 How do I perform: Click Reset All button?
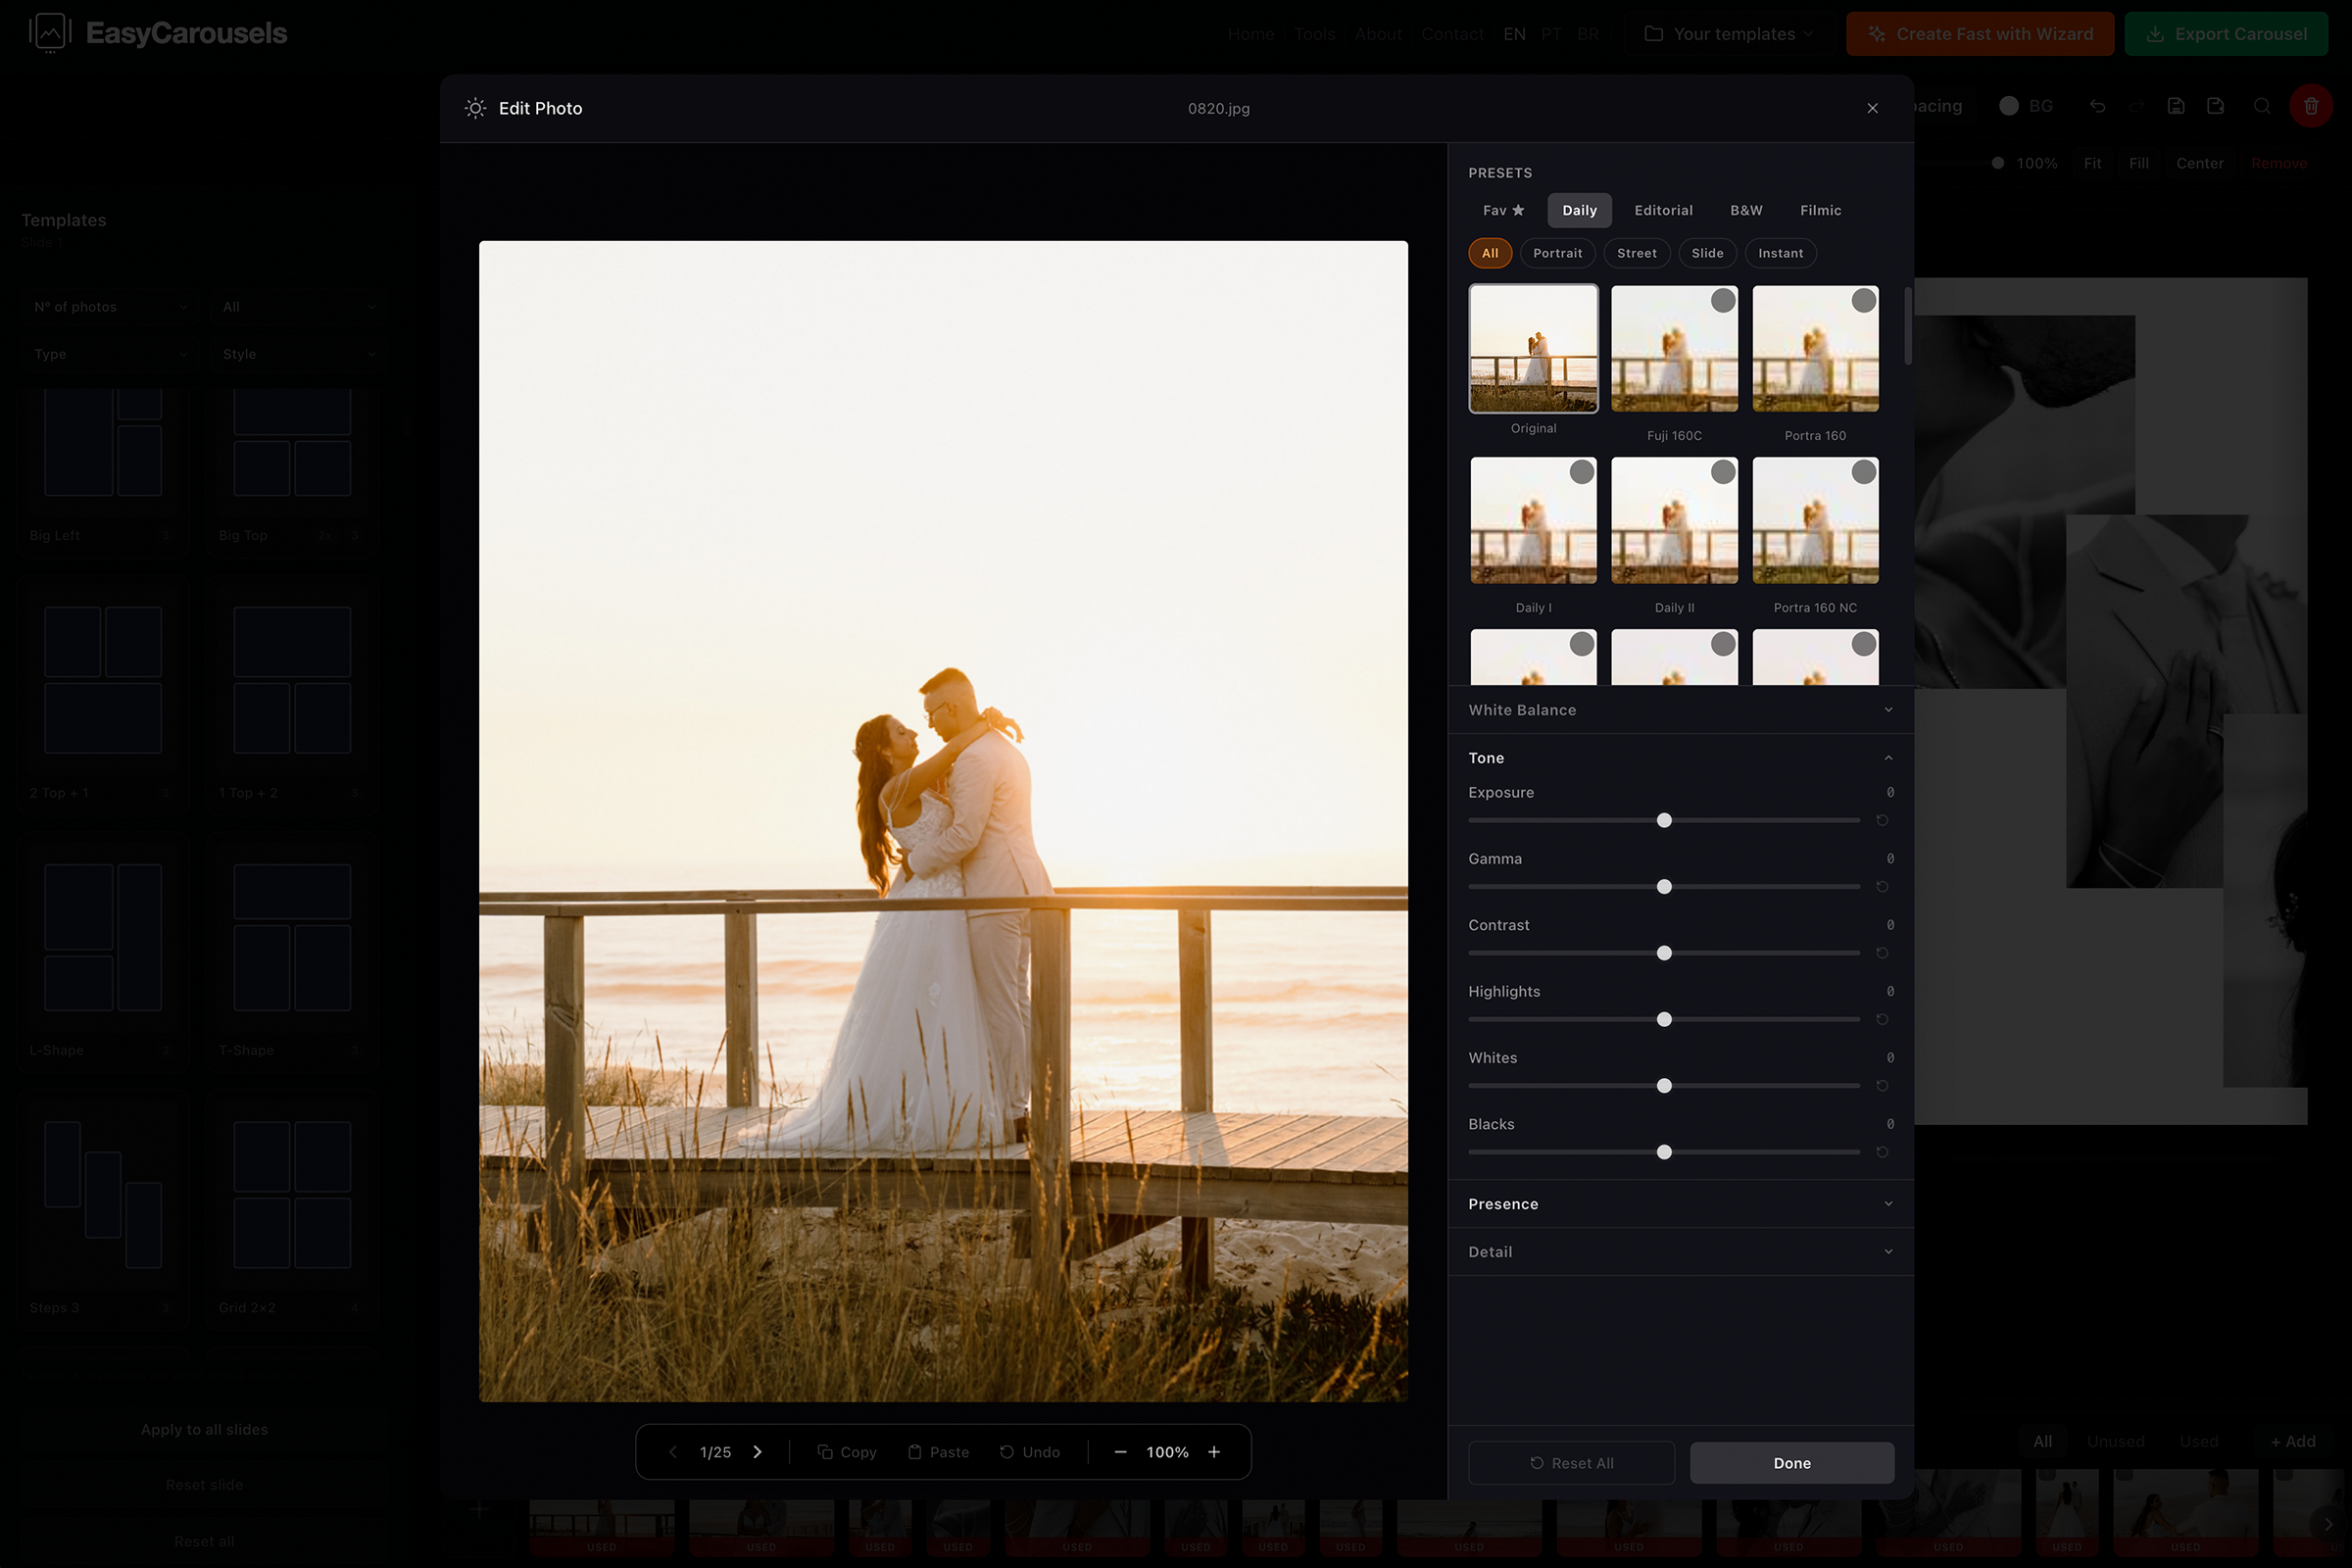coord(1571,1463)
